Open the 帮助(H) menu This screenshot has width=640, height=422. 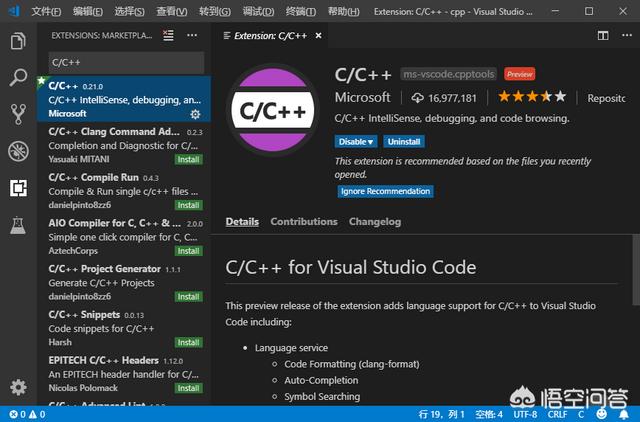(x=344, y=11)
